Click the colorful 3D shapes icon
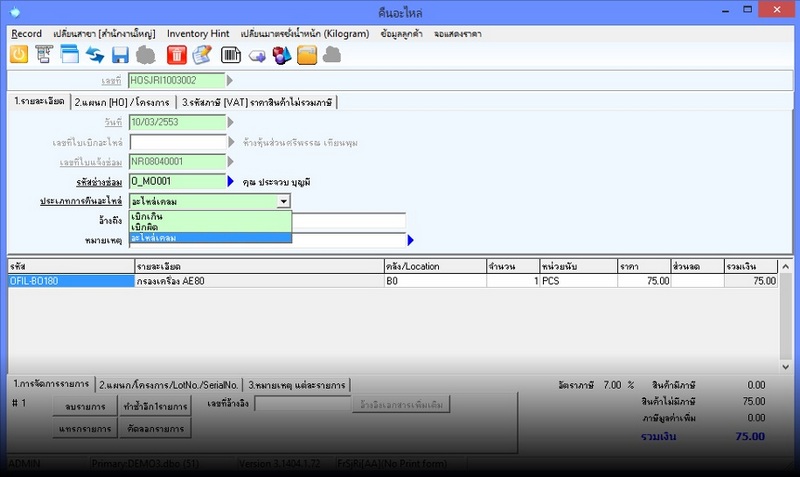This screenshot has width=800, height=477. coord(282,54)
